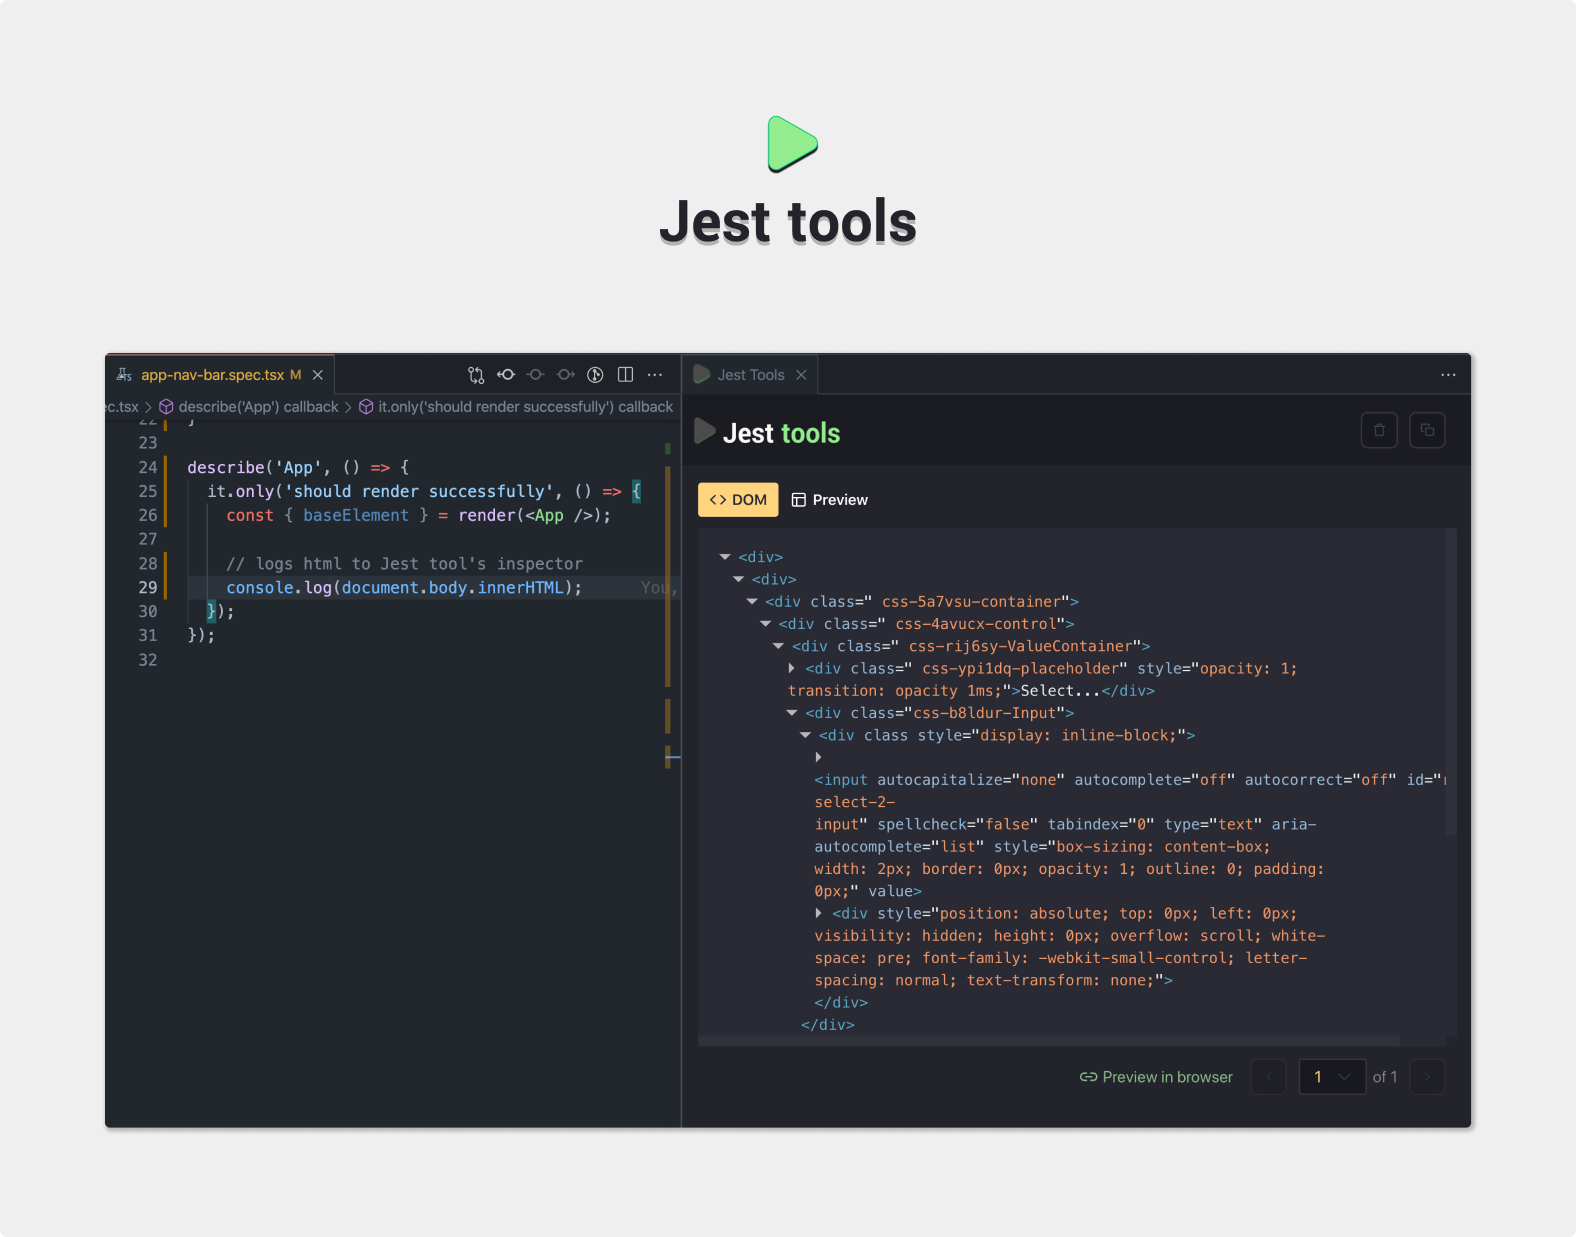Viewport: 1576px width, 1237px height.
Task: Collapse the css-4avucx-control div
Action: tap(766, 624)
